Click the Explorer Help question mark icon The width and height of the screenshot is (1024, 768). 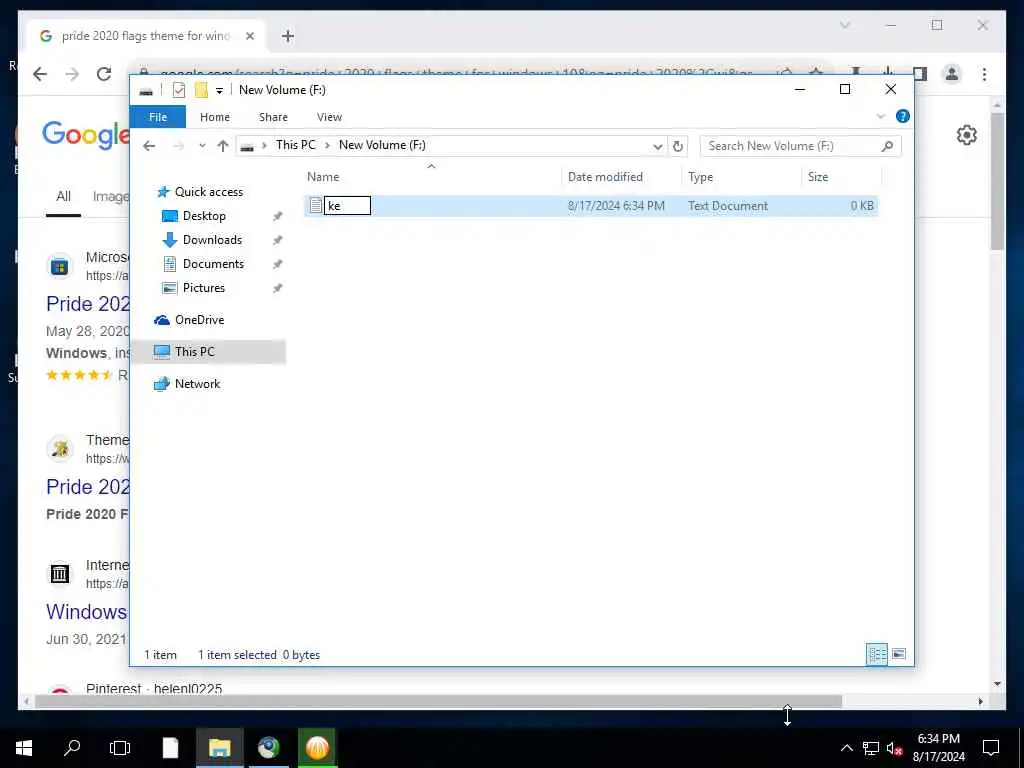[903, 116]
